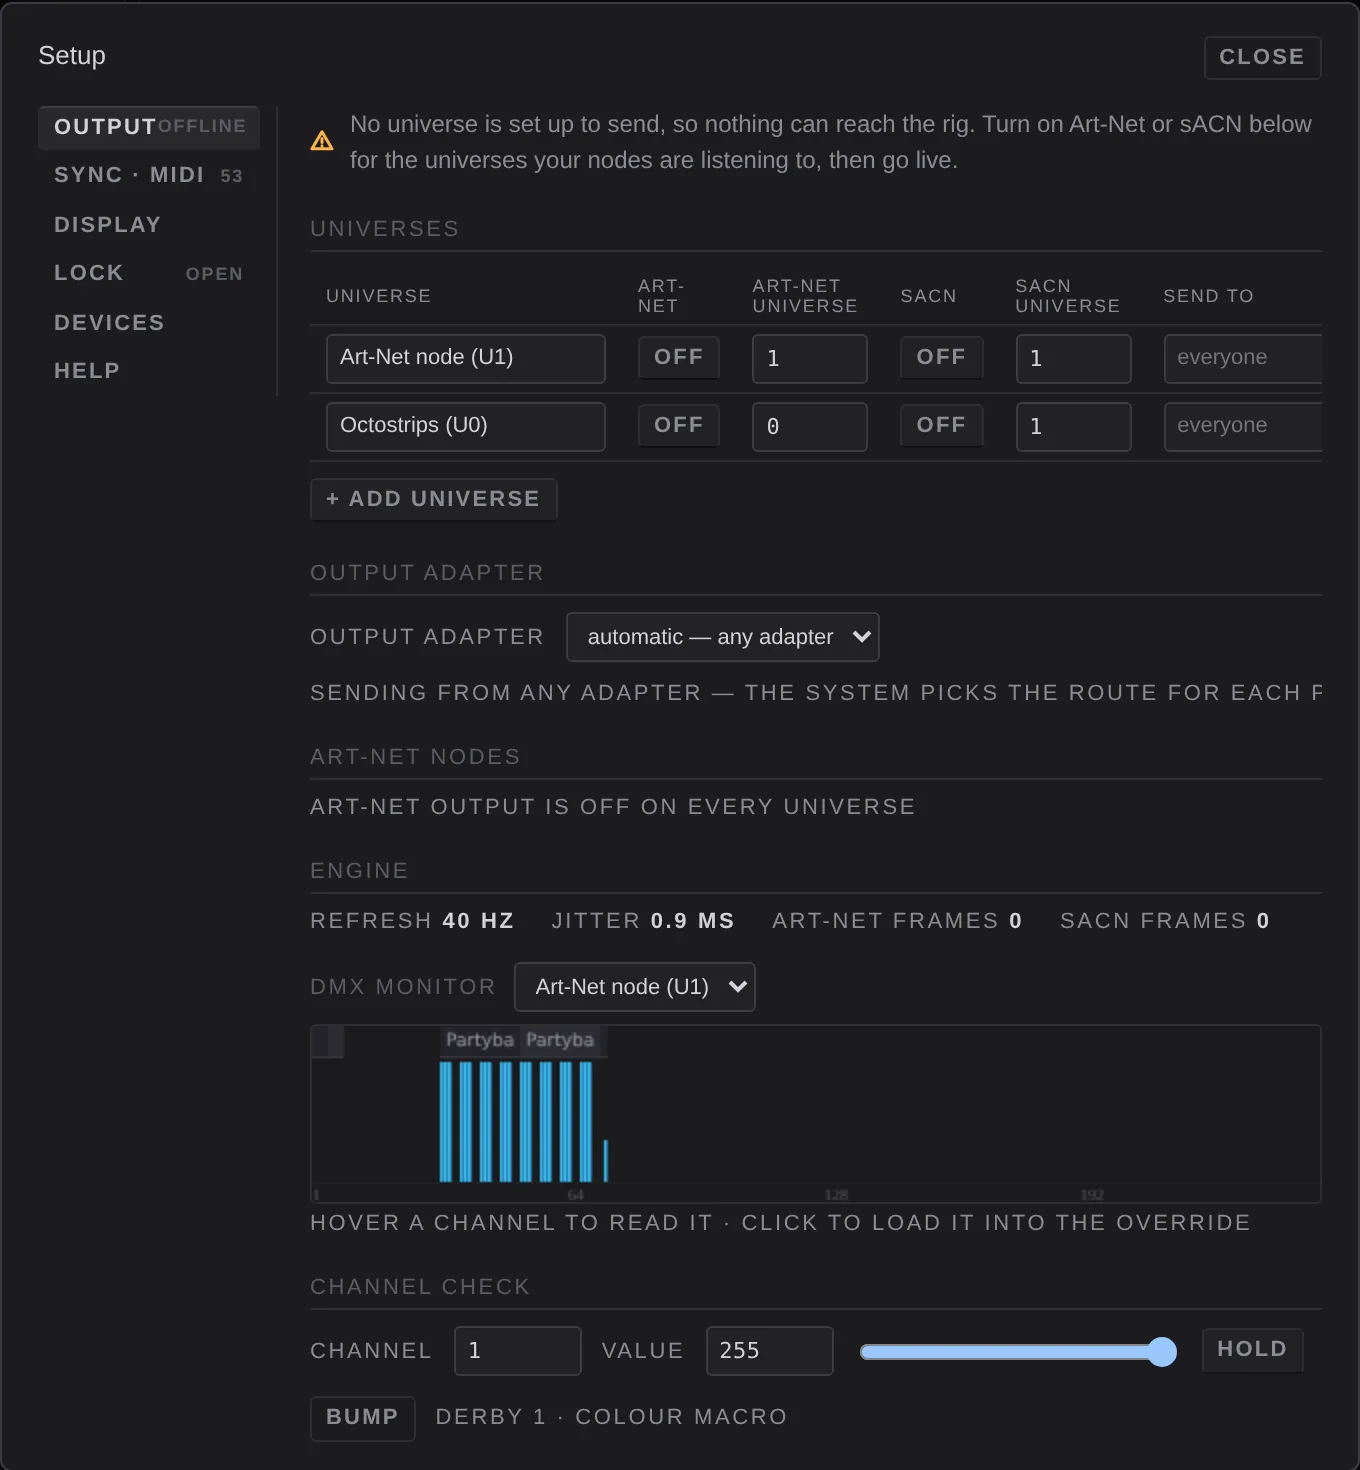The image size is (1360, 1470).
Task: Close the Setup dialog
Action: pos(1263,57)
